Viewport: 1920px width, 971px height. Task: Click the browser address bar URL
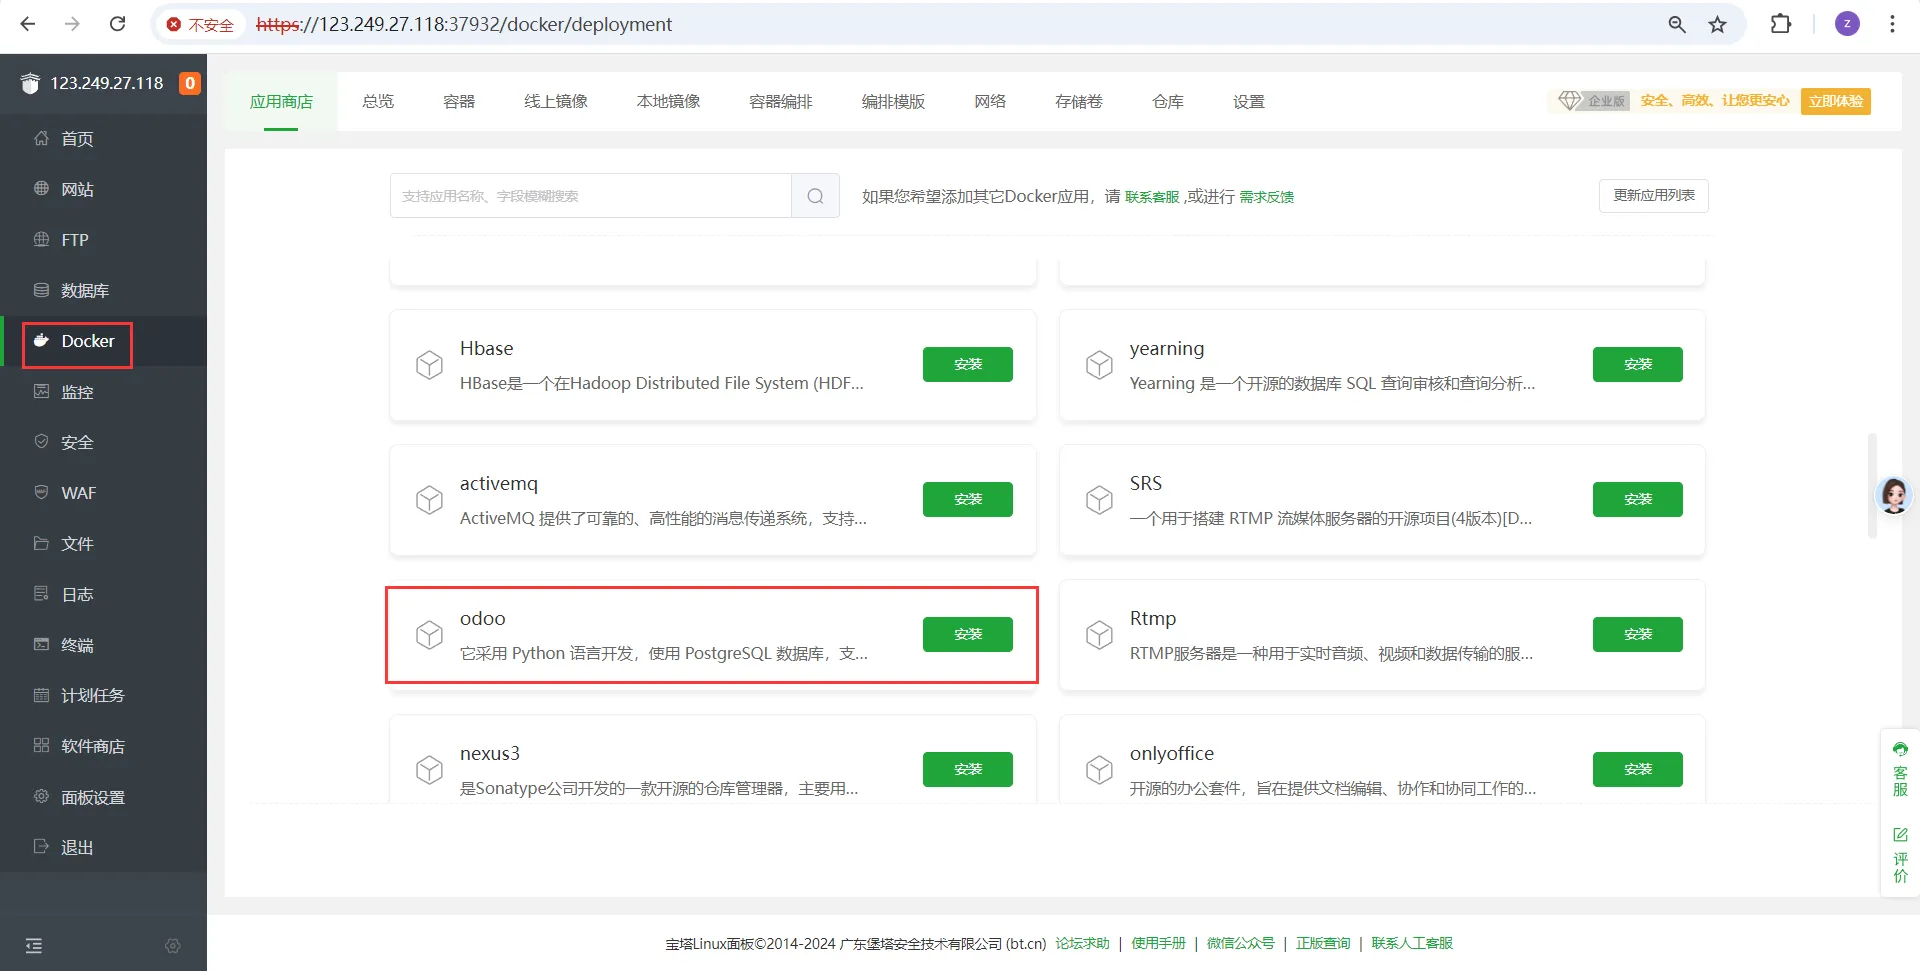(464, 24)
